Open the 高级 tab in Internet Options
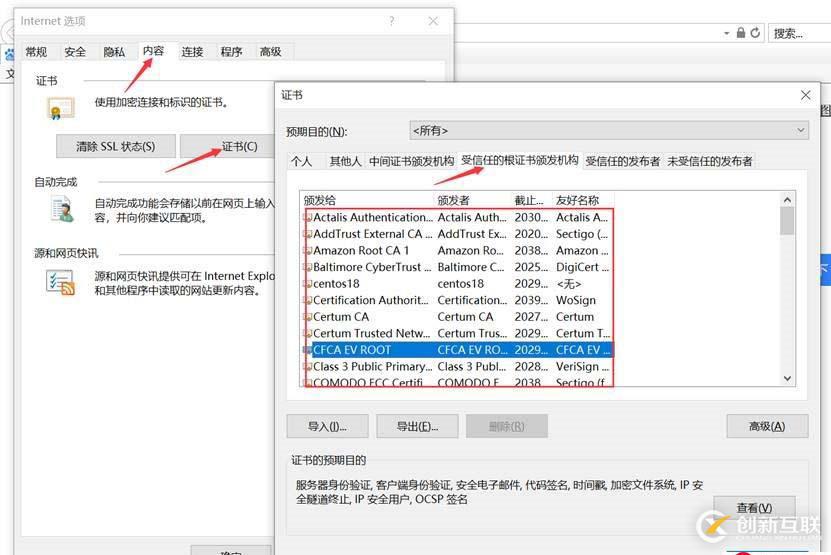The width and height of the screenshot is (831, 555). click(x=270, y=52)
